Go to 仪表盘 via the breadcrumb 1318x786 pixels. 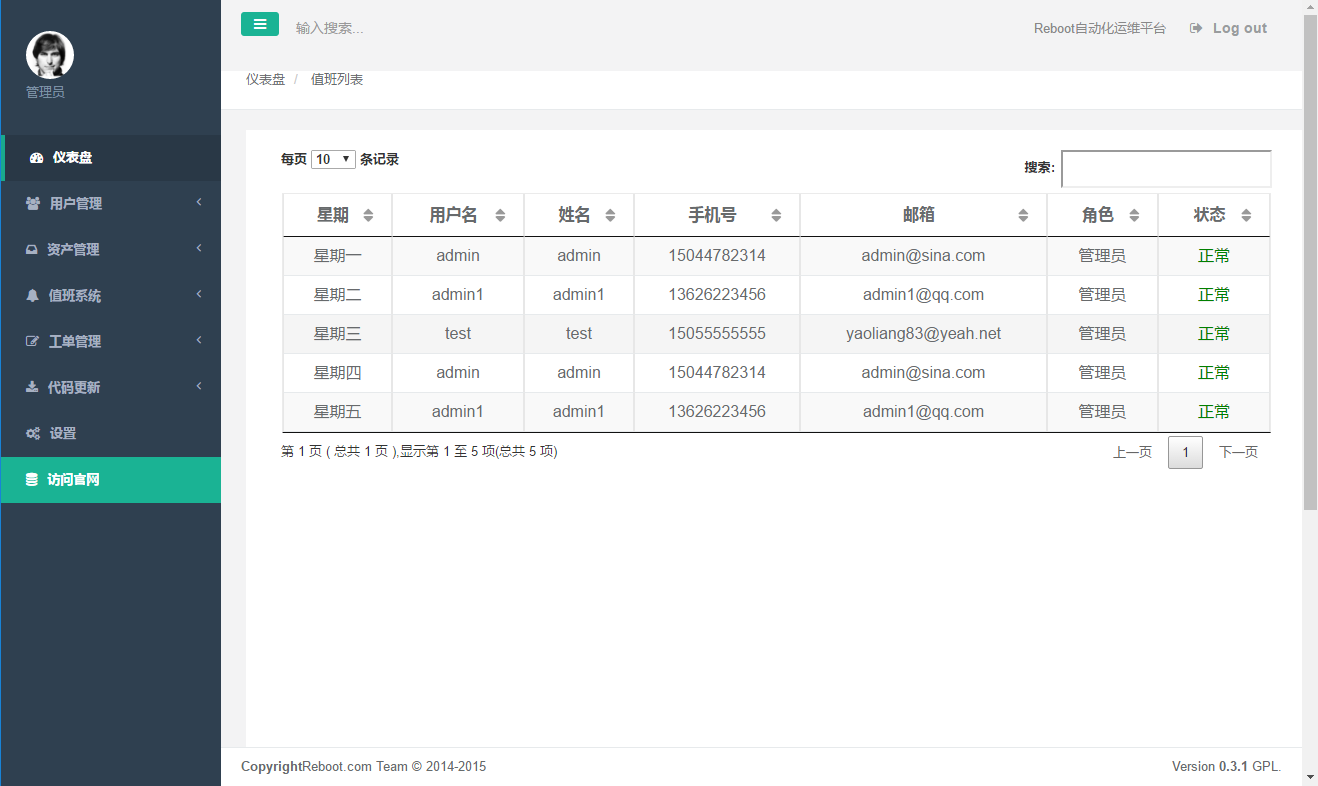coord(267,80)
